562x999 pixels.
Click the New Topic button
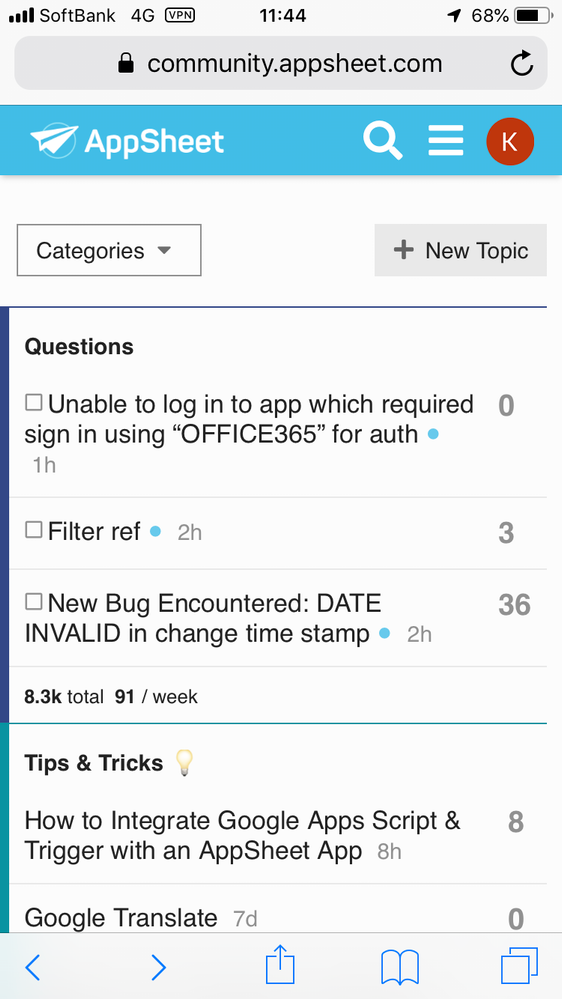pos(460,250)
